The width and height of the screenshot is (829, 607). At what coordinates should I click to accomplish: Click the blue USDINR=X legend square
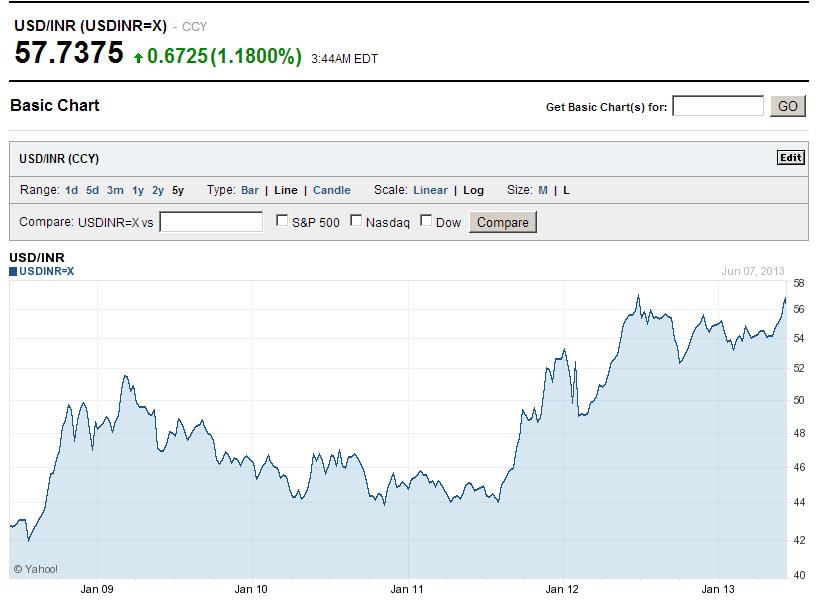(x=14, y=271)
